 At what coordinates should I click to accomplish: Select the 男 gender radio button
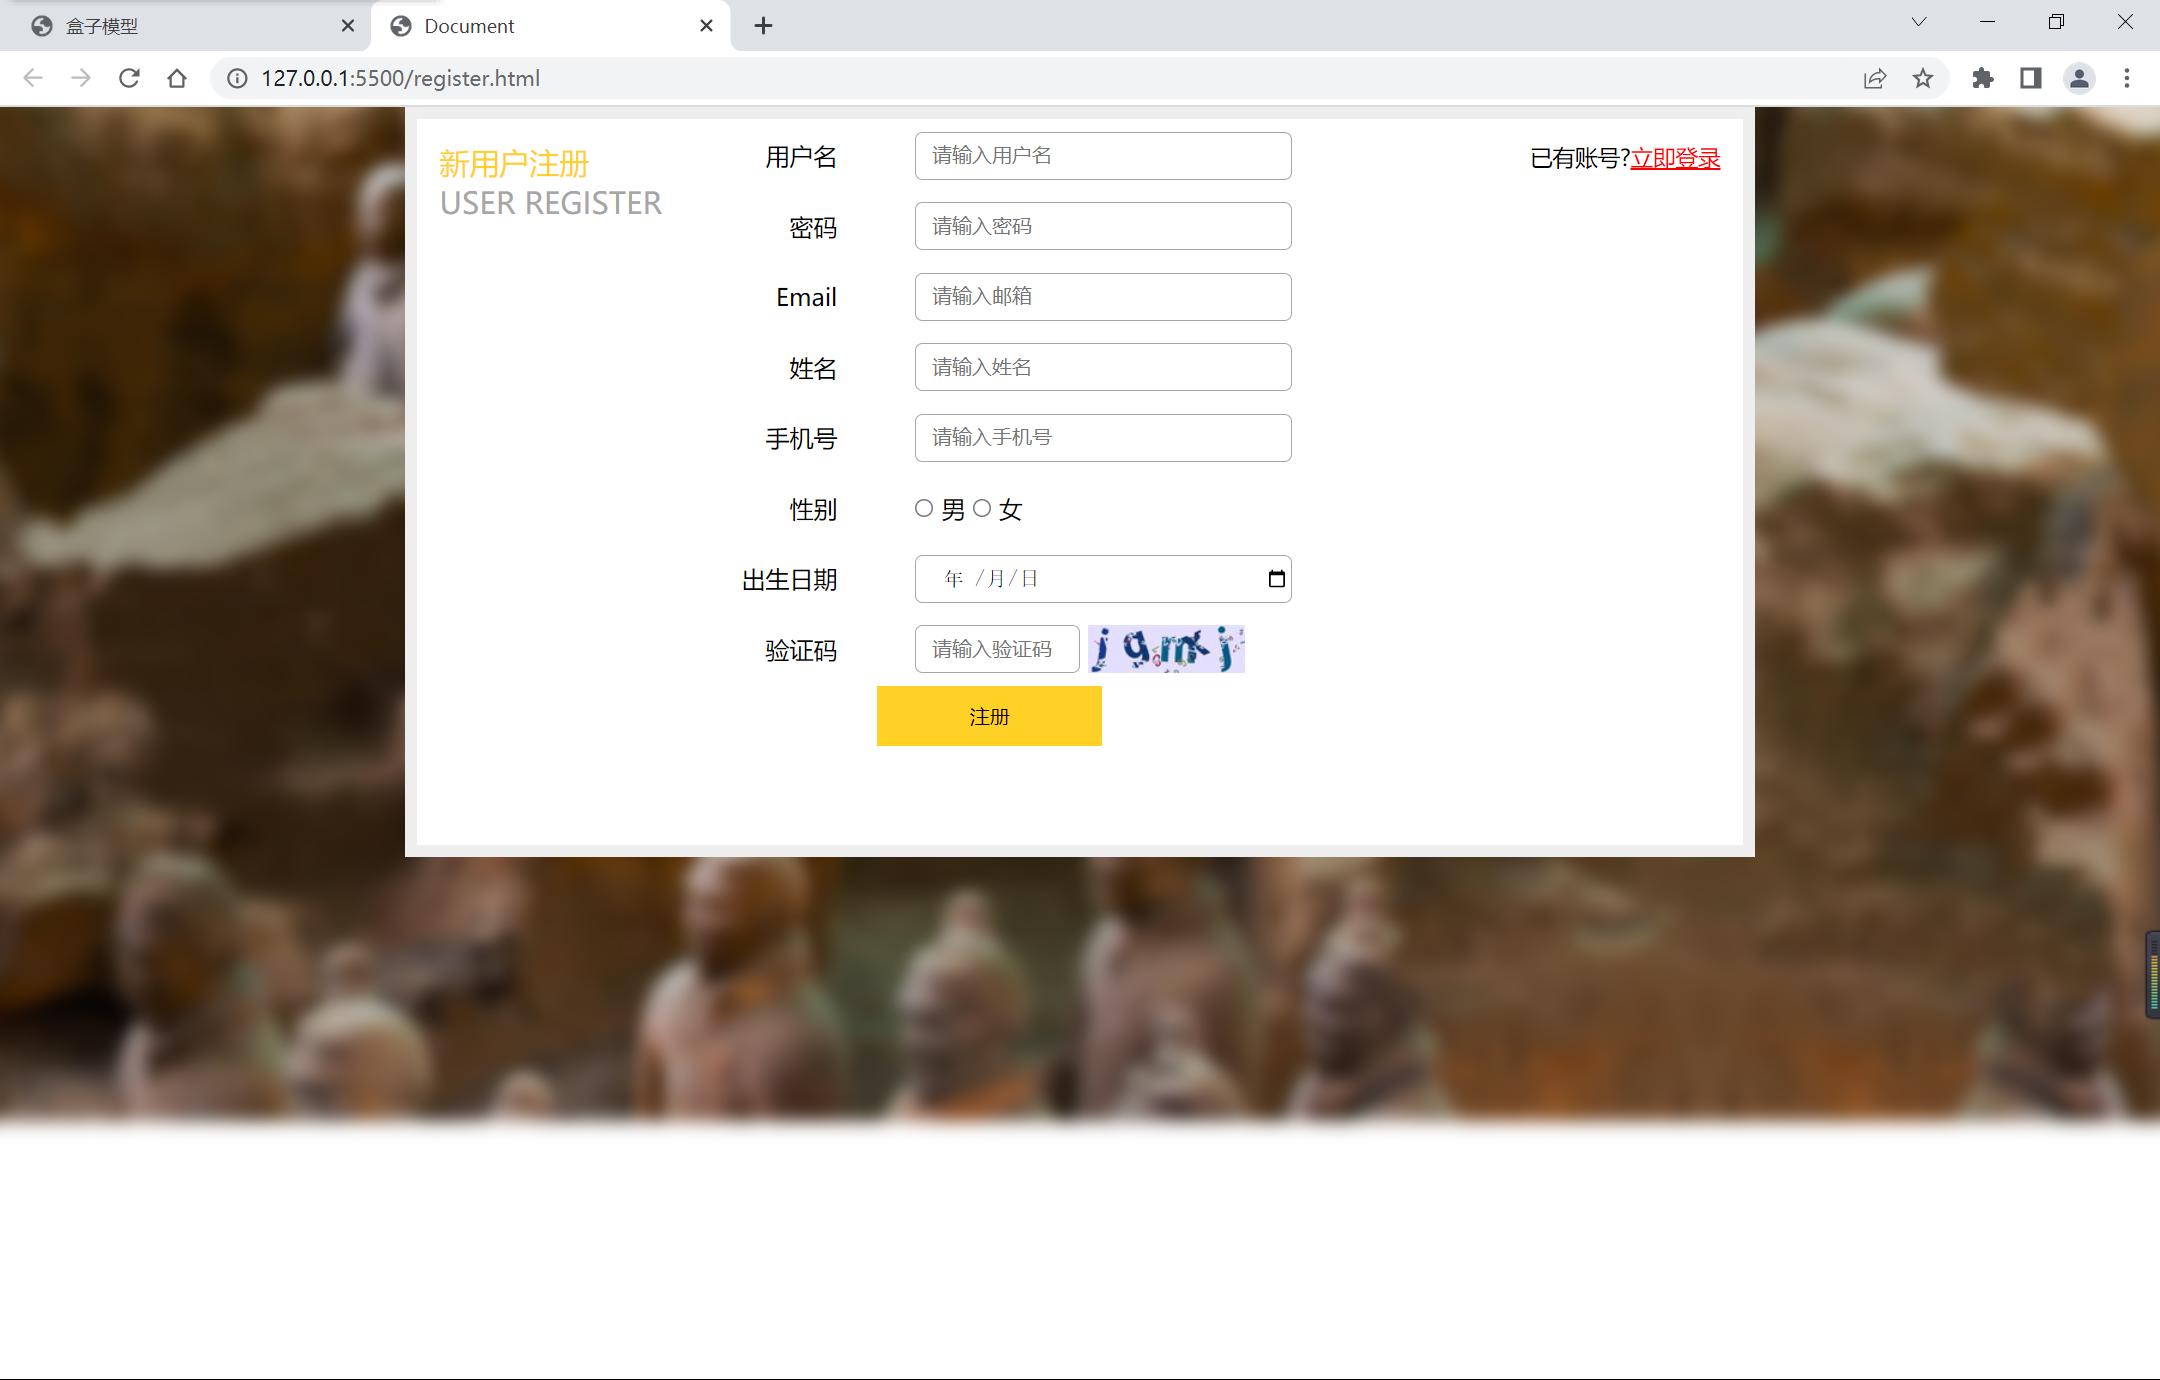[x=924, y=508]
